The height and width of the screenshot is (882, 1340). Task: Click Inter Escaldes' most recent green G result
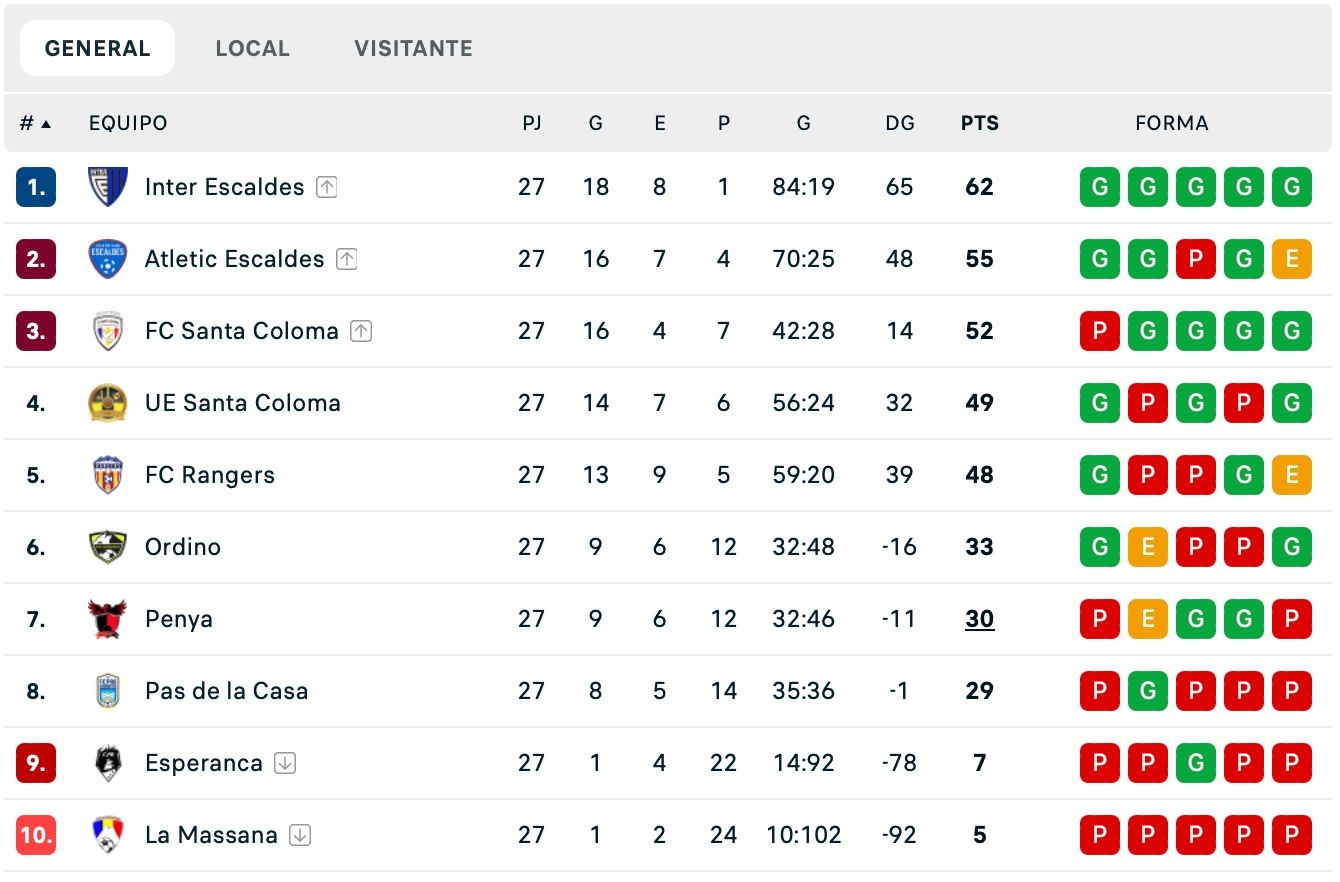1292,187
